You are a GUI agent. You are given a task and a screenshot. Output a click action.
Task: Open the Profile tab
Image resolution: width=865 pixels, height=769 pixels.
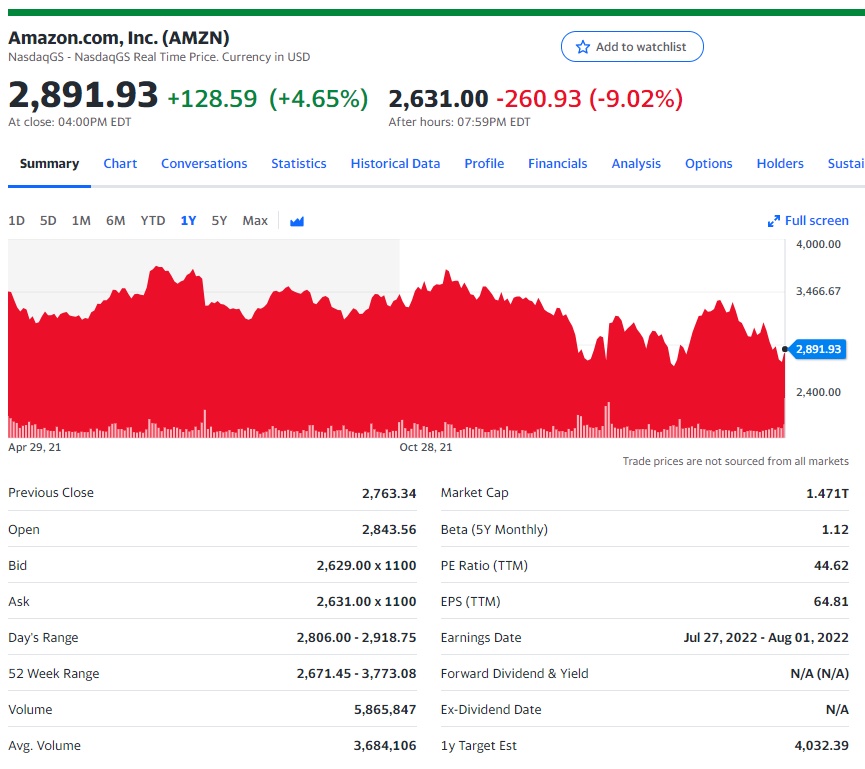[x=484, y=164]
